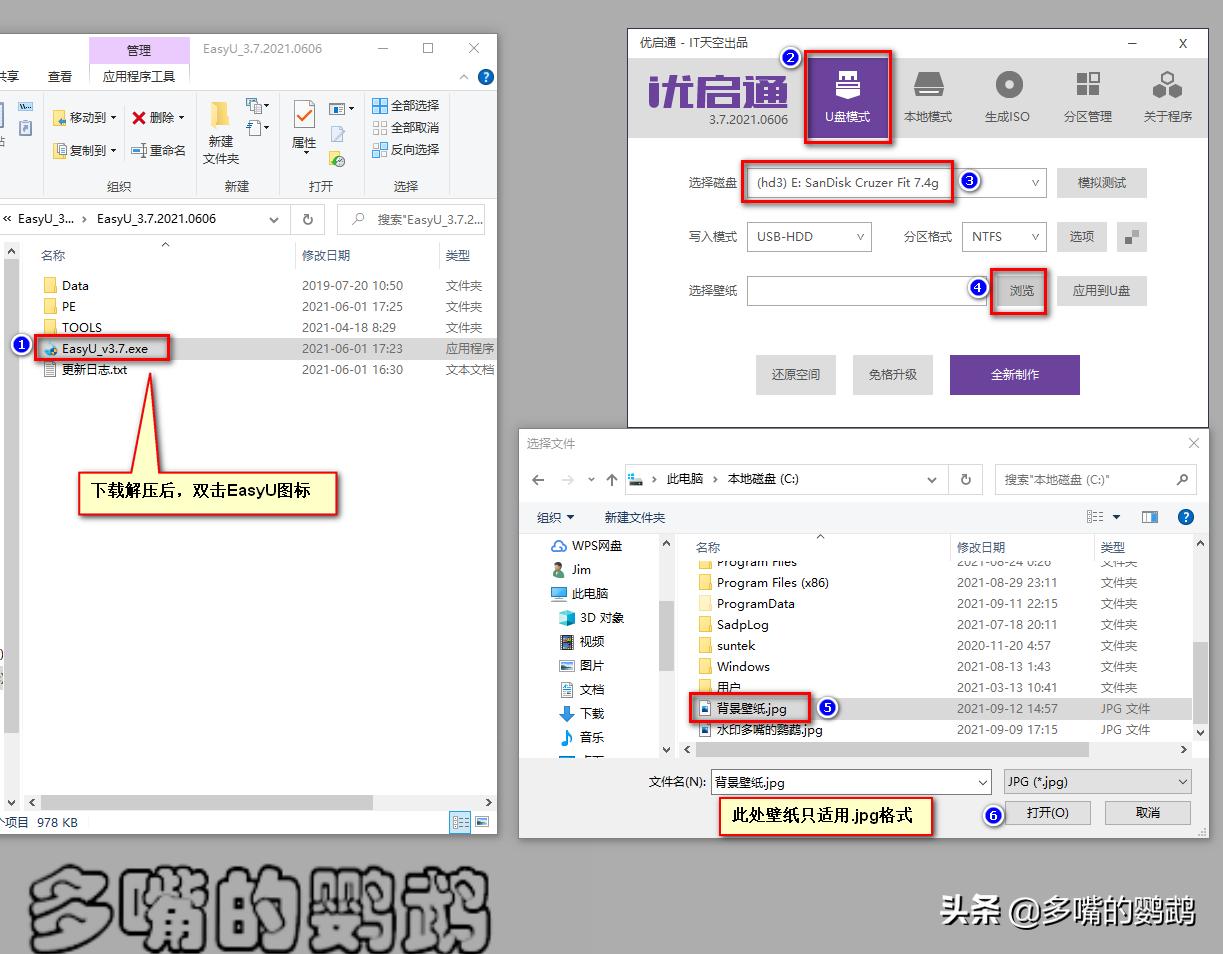1223x954 pixels.
Task: Click the 属性 ribbon icon
Action: click(x=304, y=126)
